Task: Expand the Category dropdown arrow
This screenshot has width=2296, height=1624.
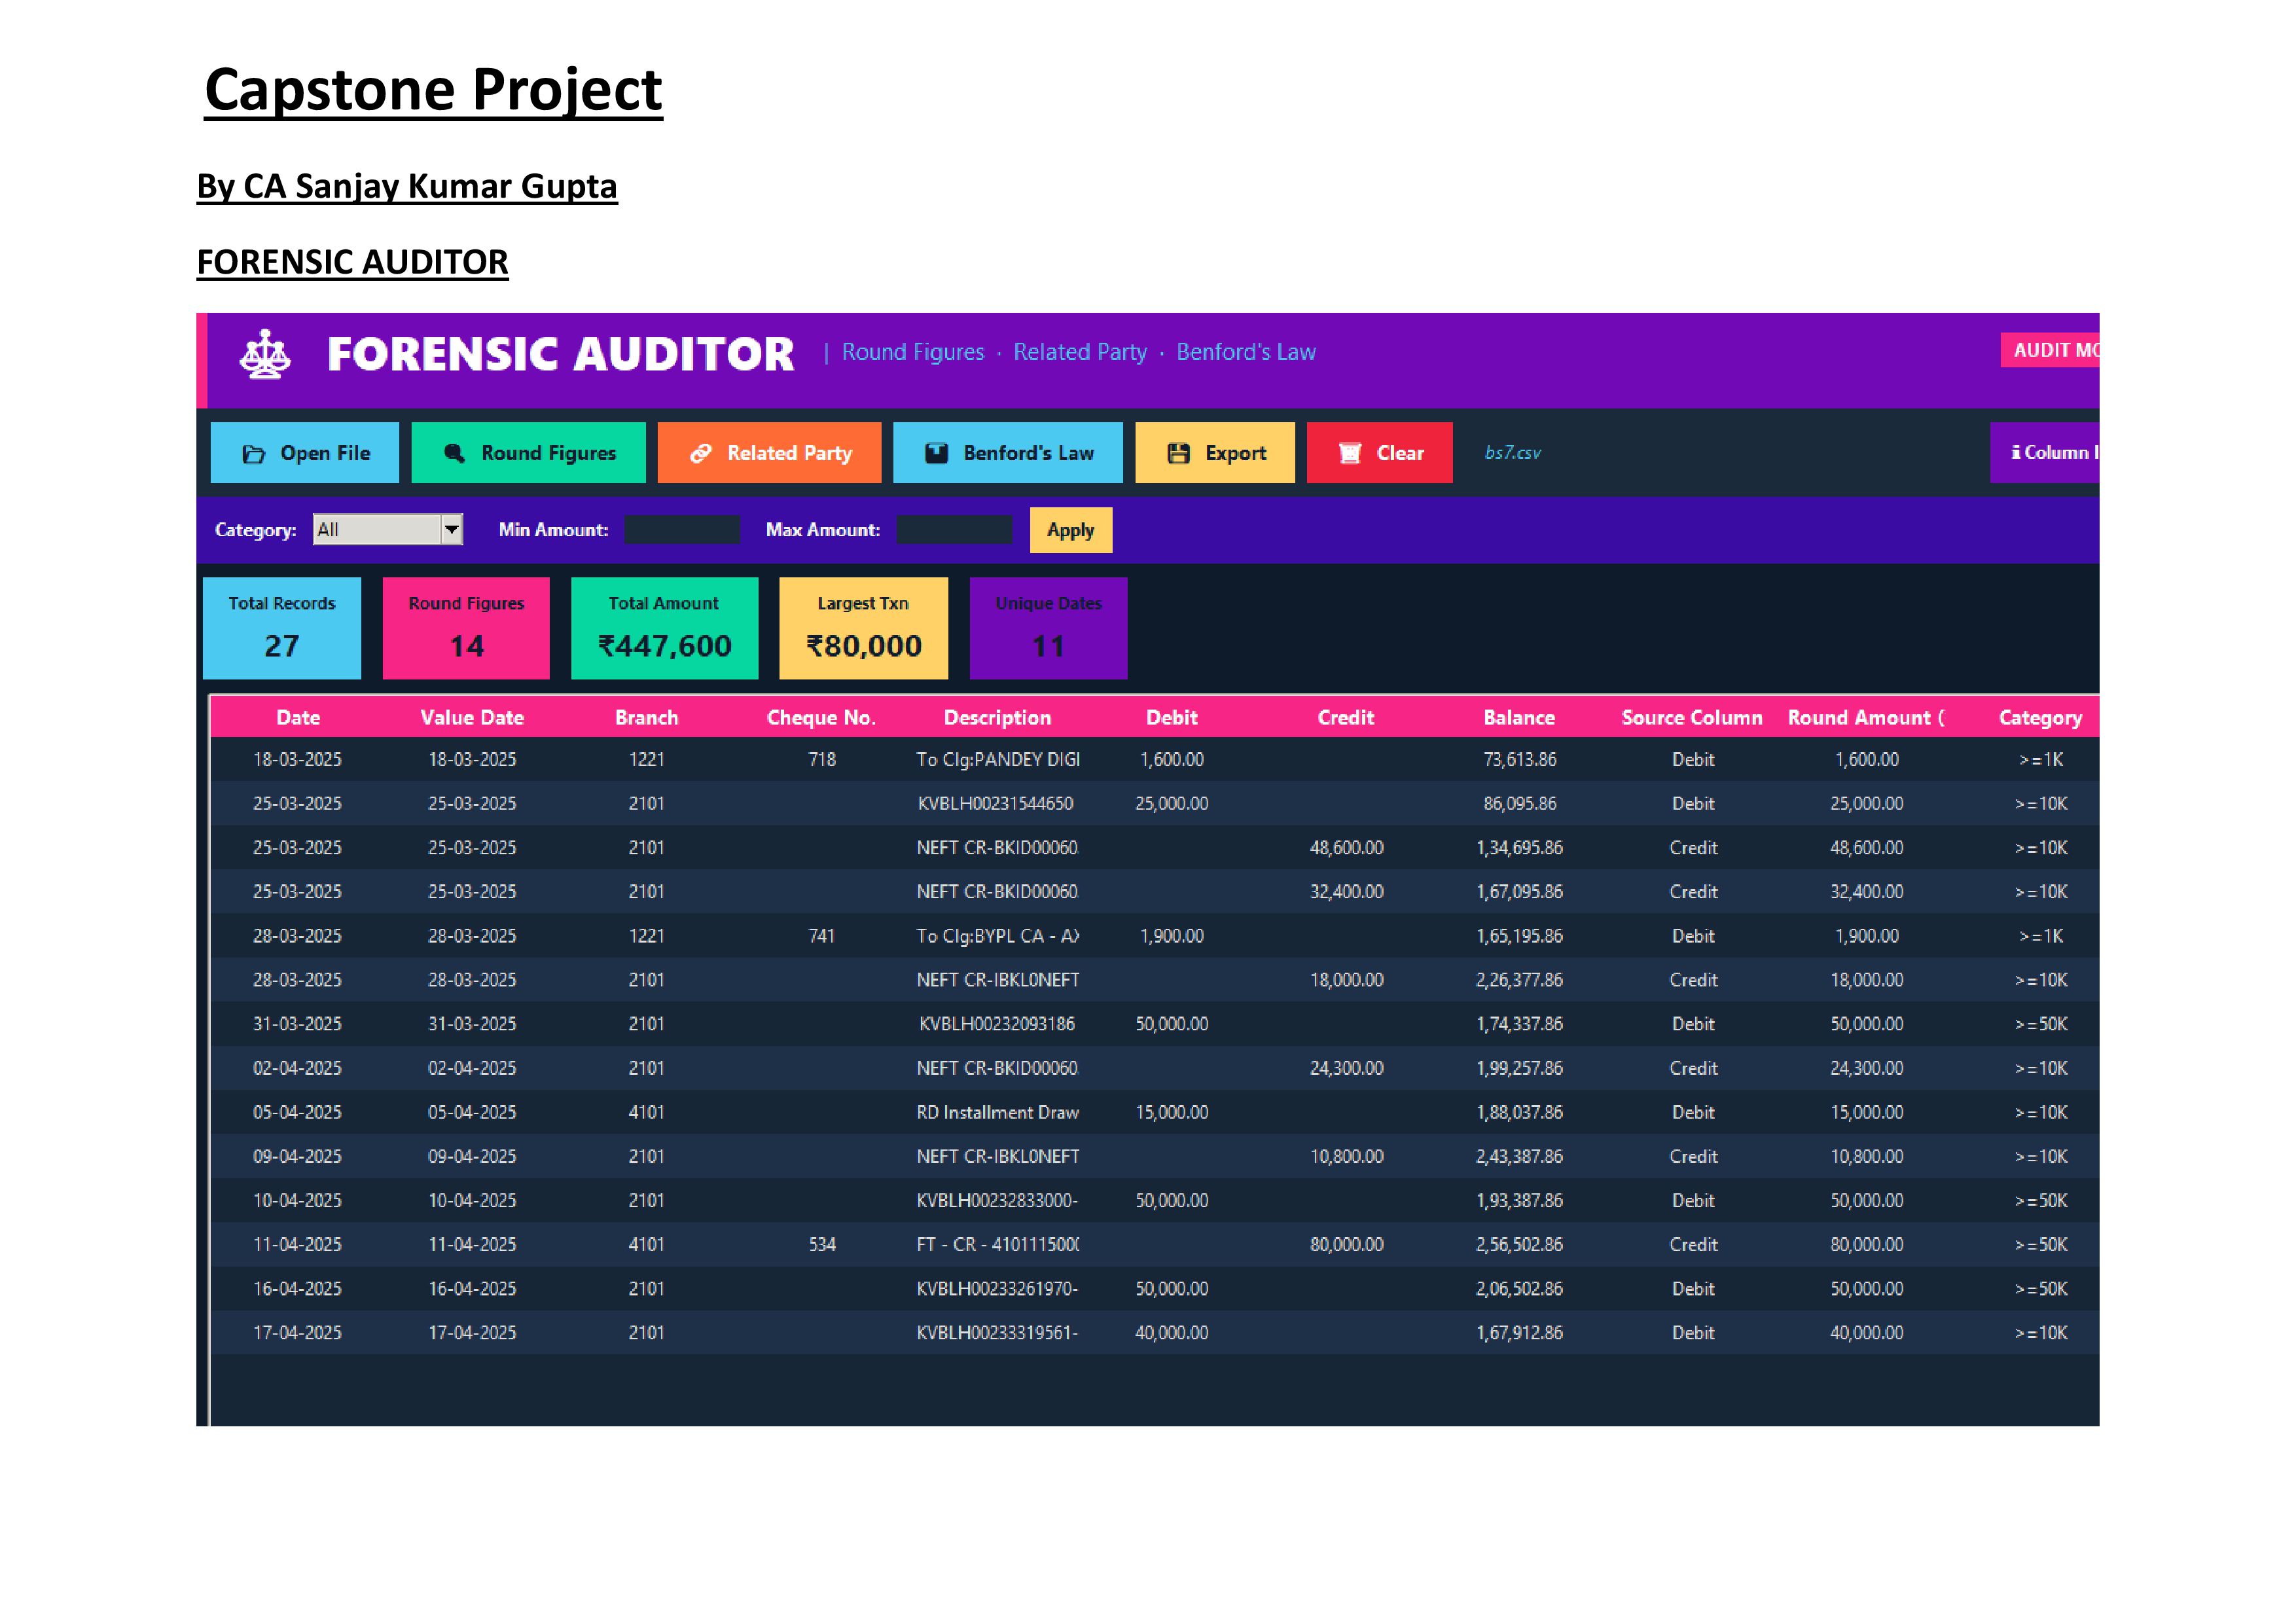Action: 452,530
